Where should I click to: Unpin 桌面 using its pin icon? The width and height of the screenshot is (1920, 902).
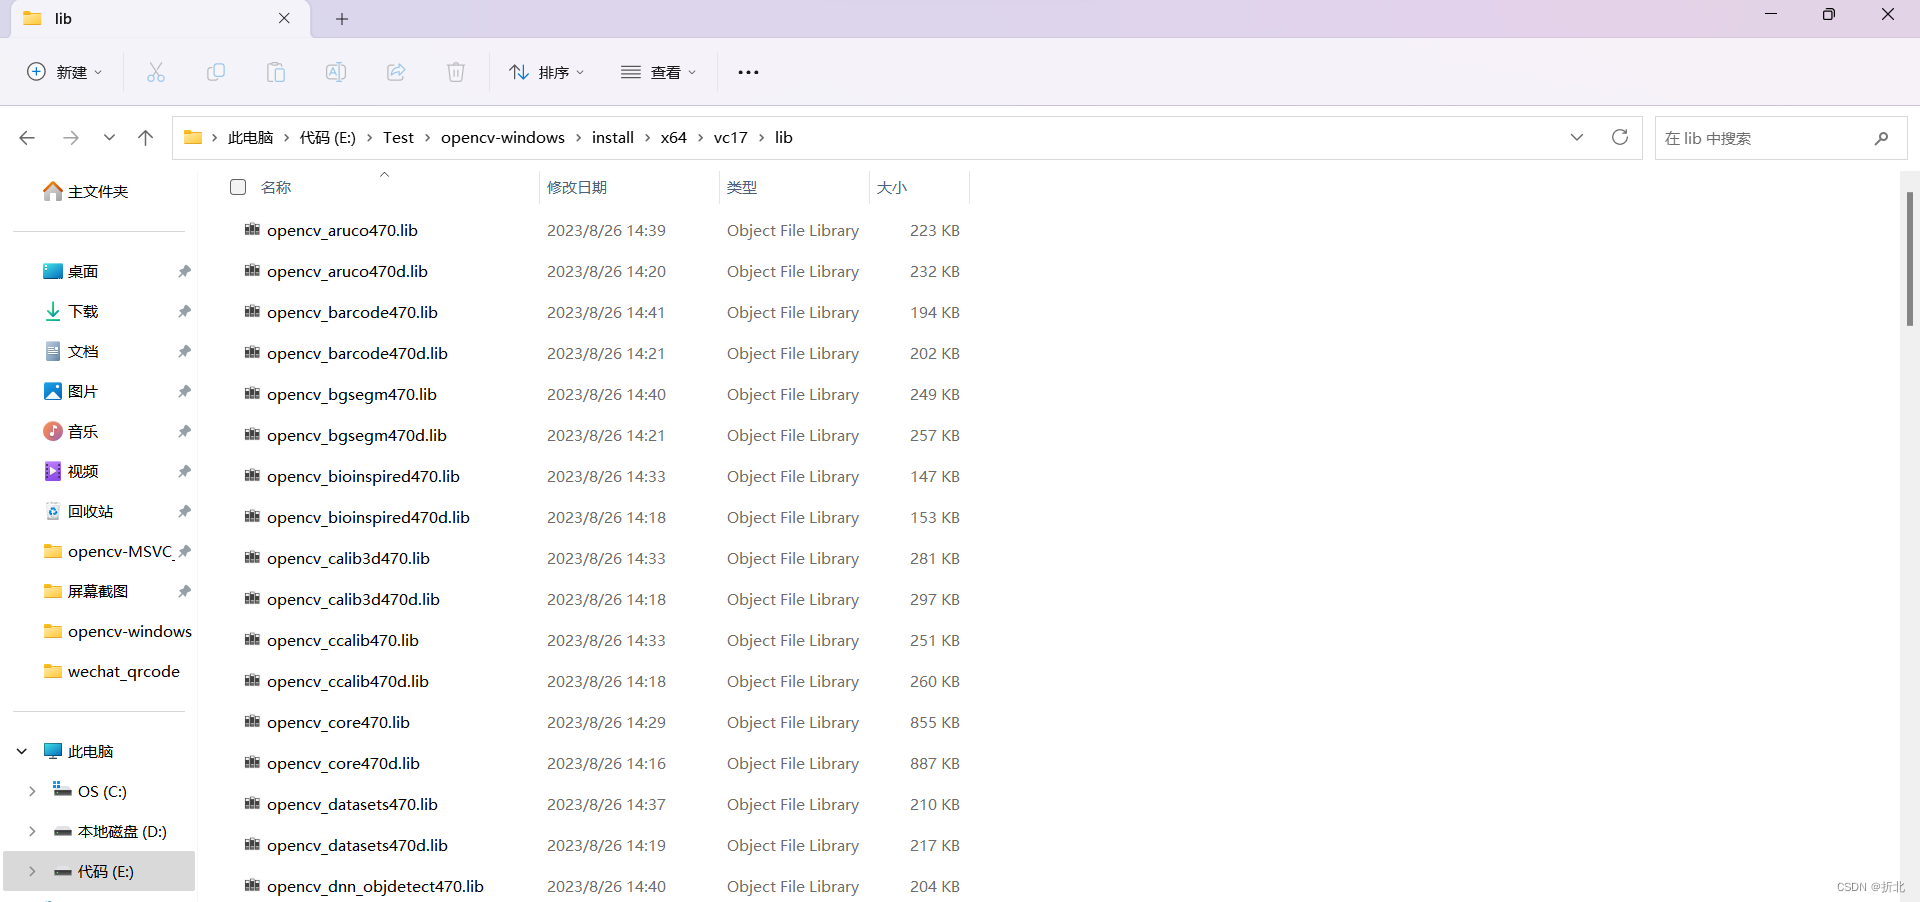pyautogui.click(x=184, y=271)
